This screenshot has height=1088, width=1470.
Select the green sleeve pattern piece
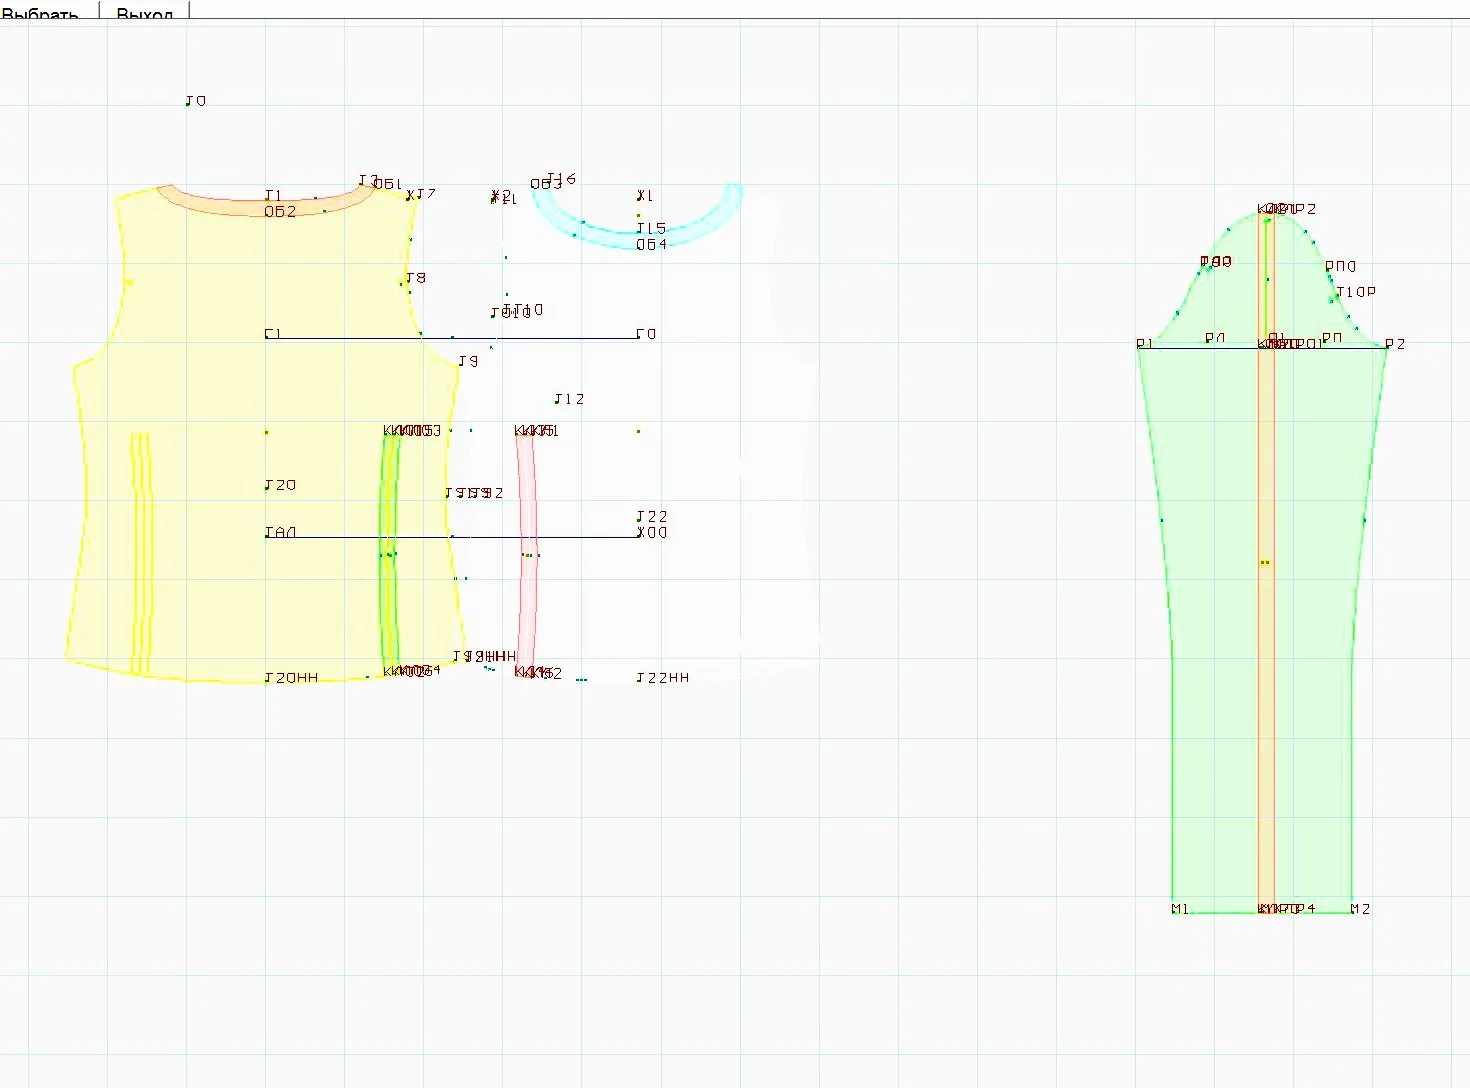pos(1210,600)
